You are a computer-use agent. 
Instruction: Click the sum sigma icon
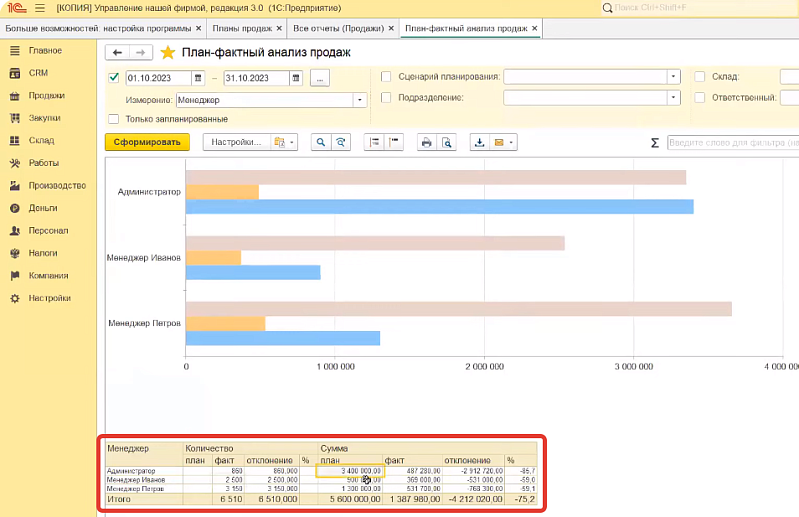655,143
